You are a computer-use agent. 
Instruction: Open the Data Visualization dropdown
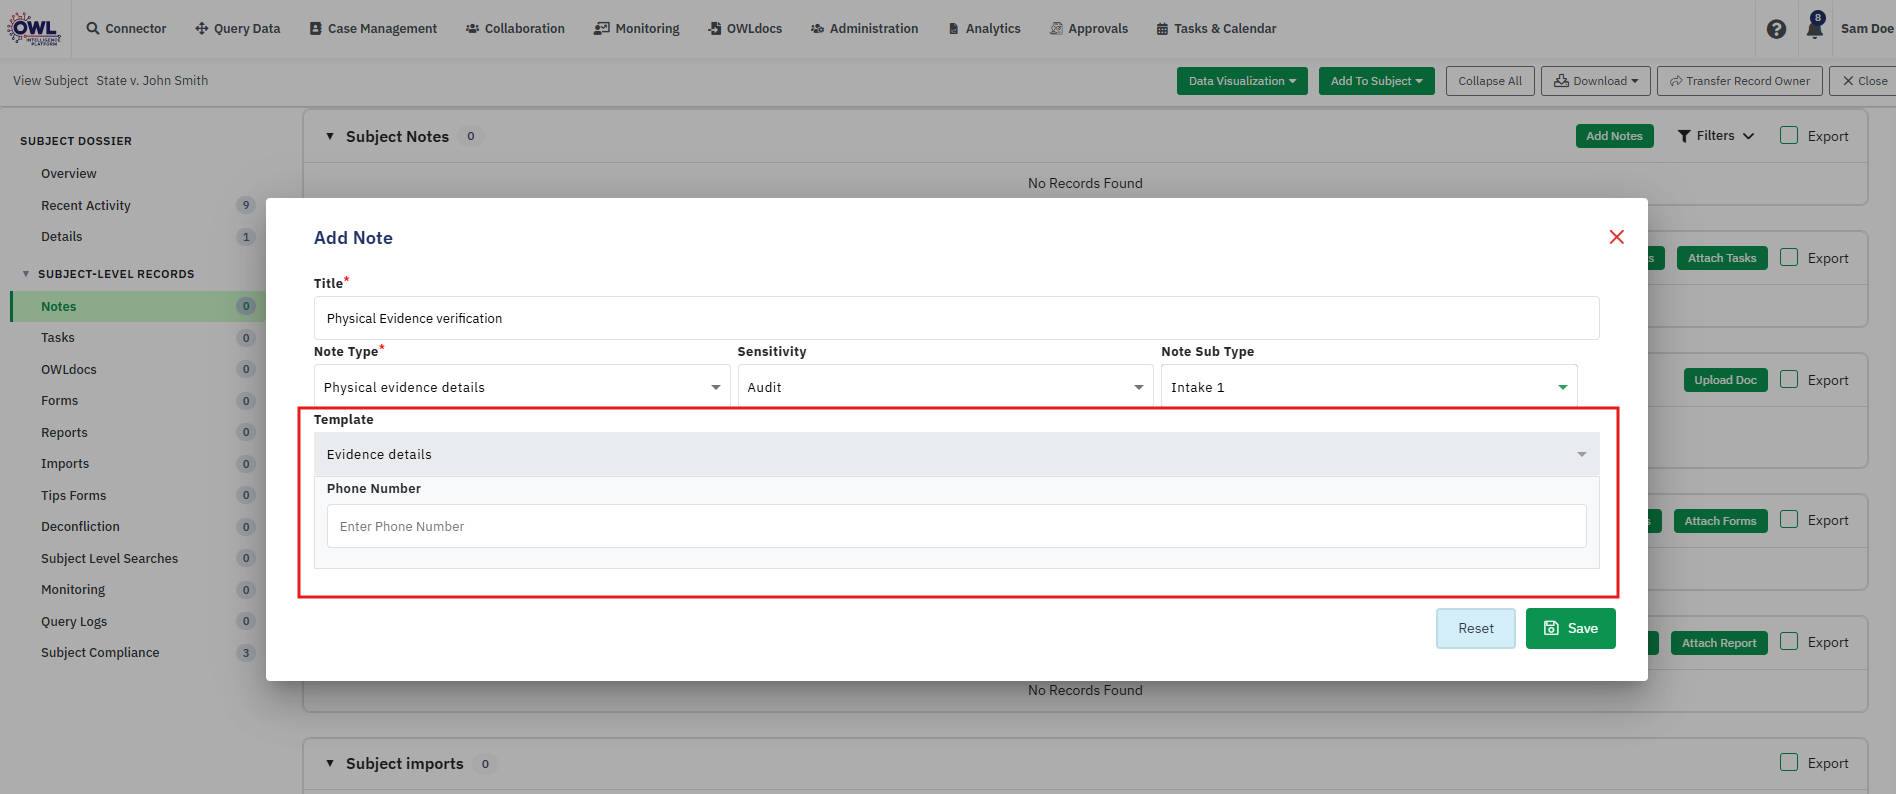coord(1242,81)
